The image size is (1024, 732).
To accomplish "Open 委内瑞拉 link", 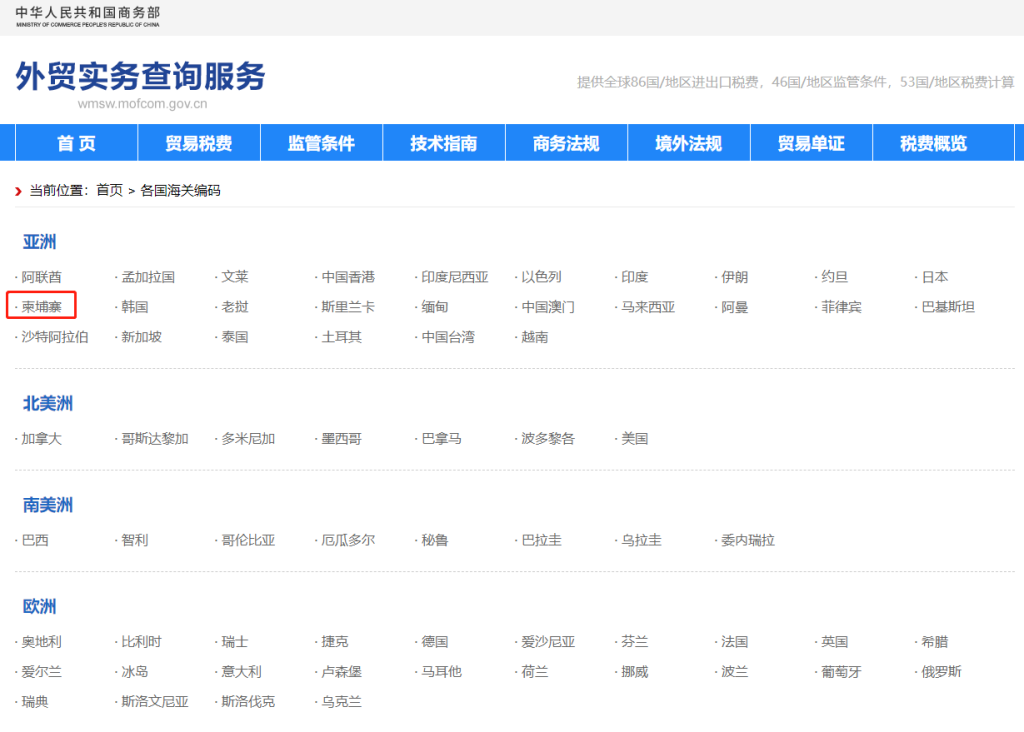I will coord(748,540).
